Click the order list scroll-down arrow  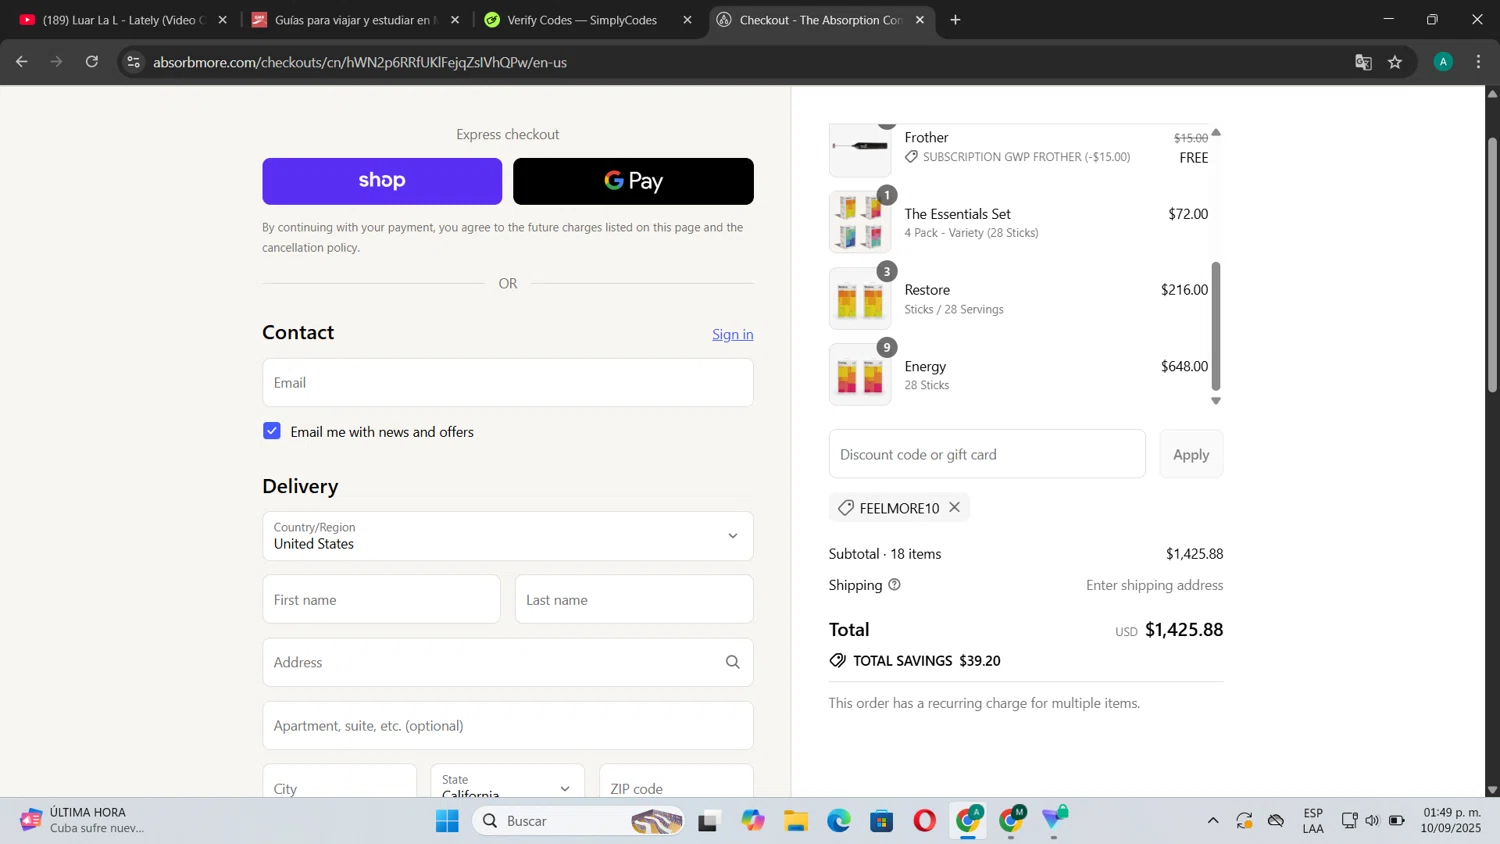coord(1216,401)
